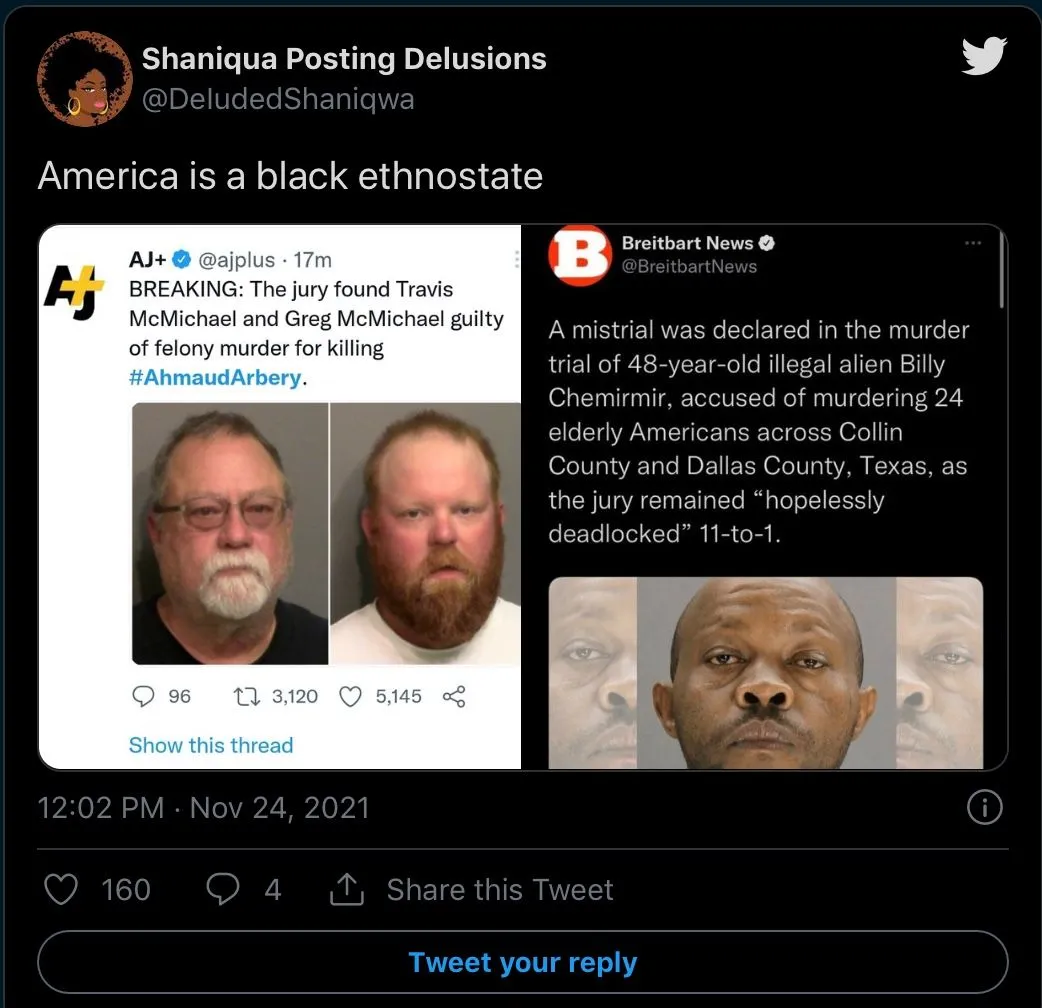
Task: Click AJ+ embedded tweet share icon
Action: [454, 696]
